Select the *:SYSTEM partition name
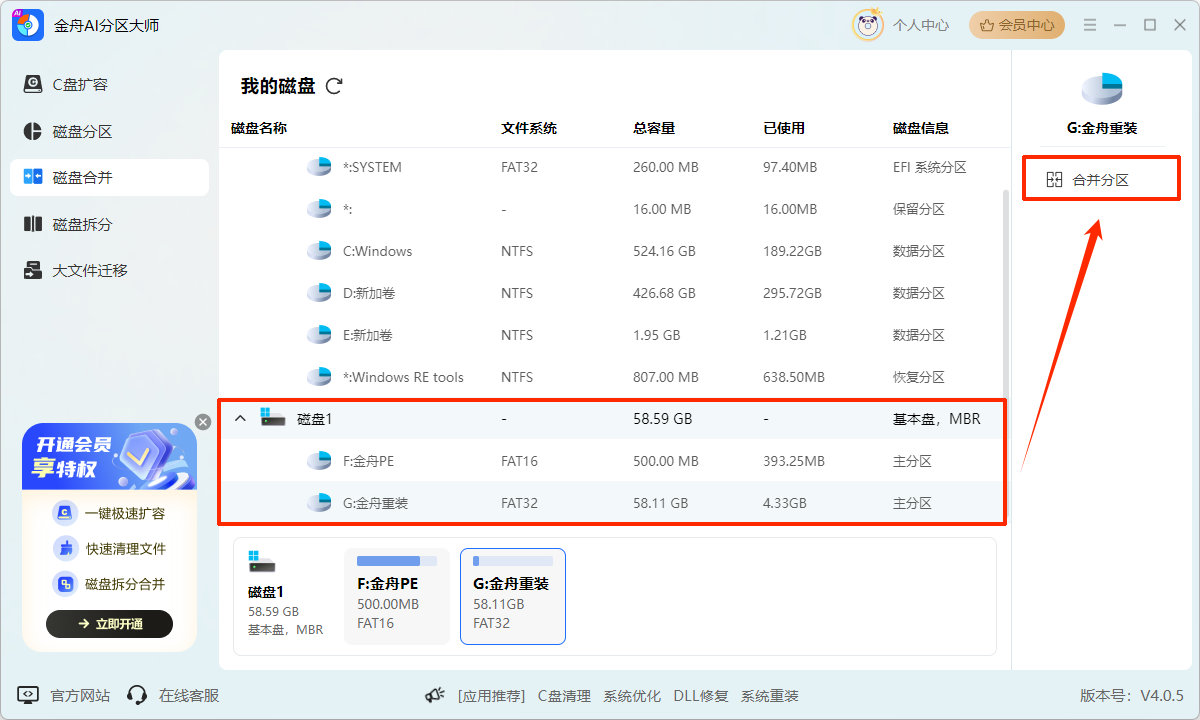Viewport: 1200px width, 720px height. coord(372,167)
